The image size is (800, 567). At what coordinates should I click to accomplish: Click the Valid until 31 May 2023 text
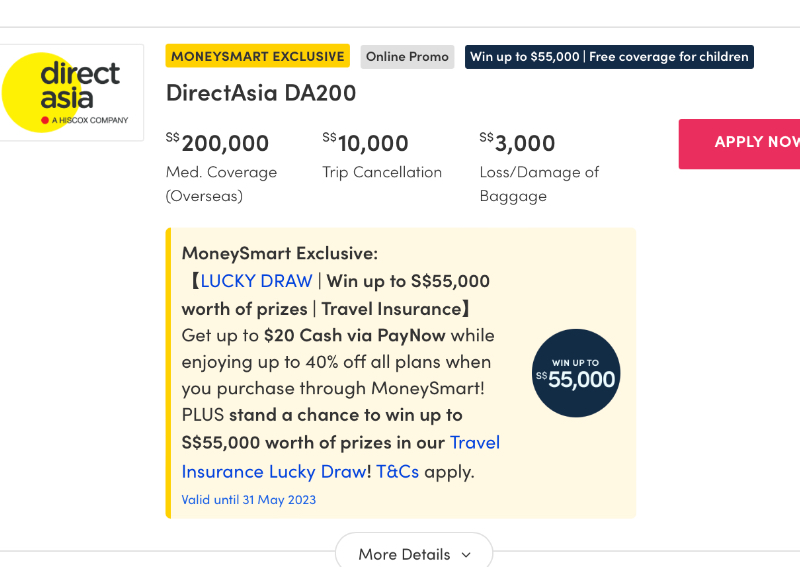click(x=248, y=500)
